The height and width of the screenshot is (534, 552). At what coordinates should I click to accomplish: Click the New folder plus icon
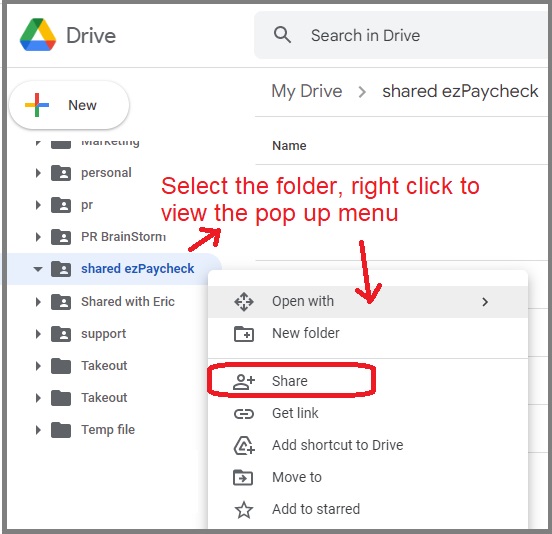coord(244,334)
